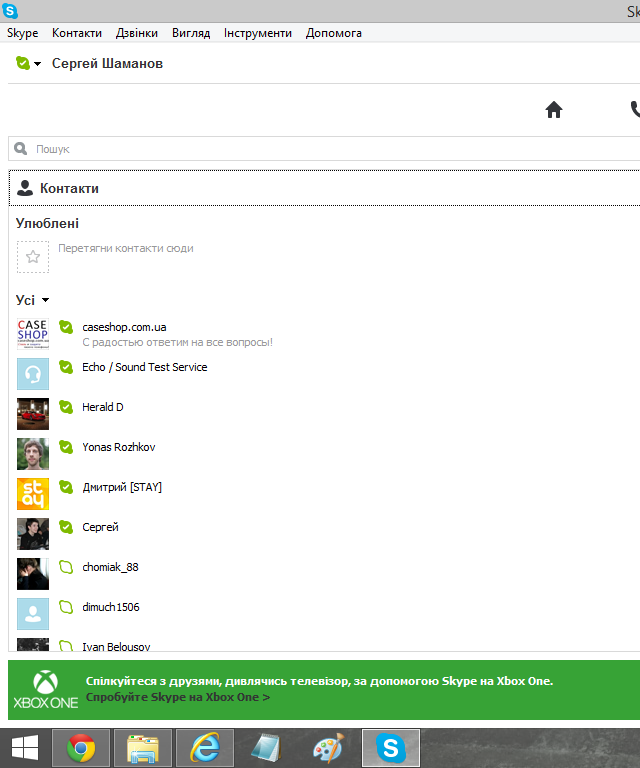This screenshot has height=768, width=640.
Task: Open the online status dropdown next to profile name
Action: [x=29, y=64]
